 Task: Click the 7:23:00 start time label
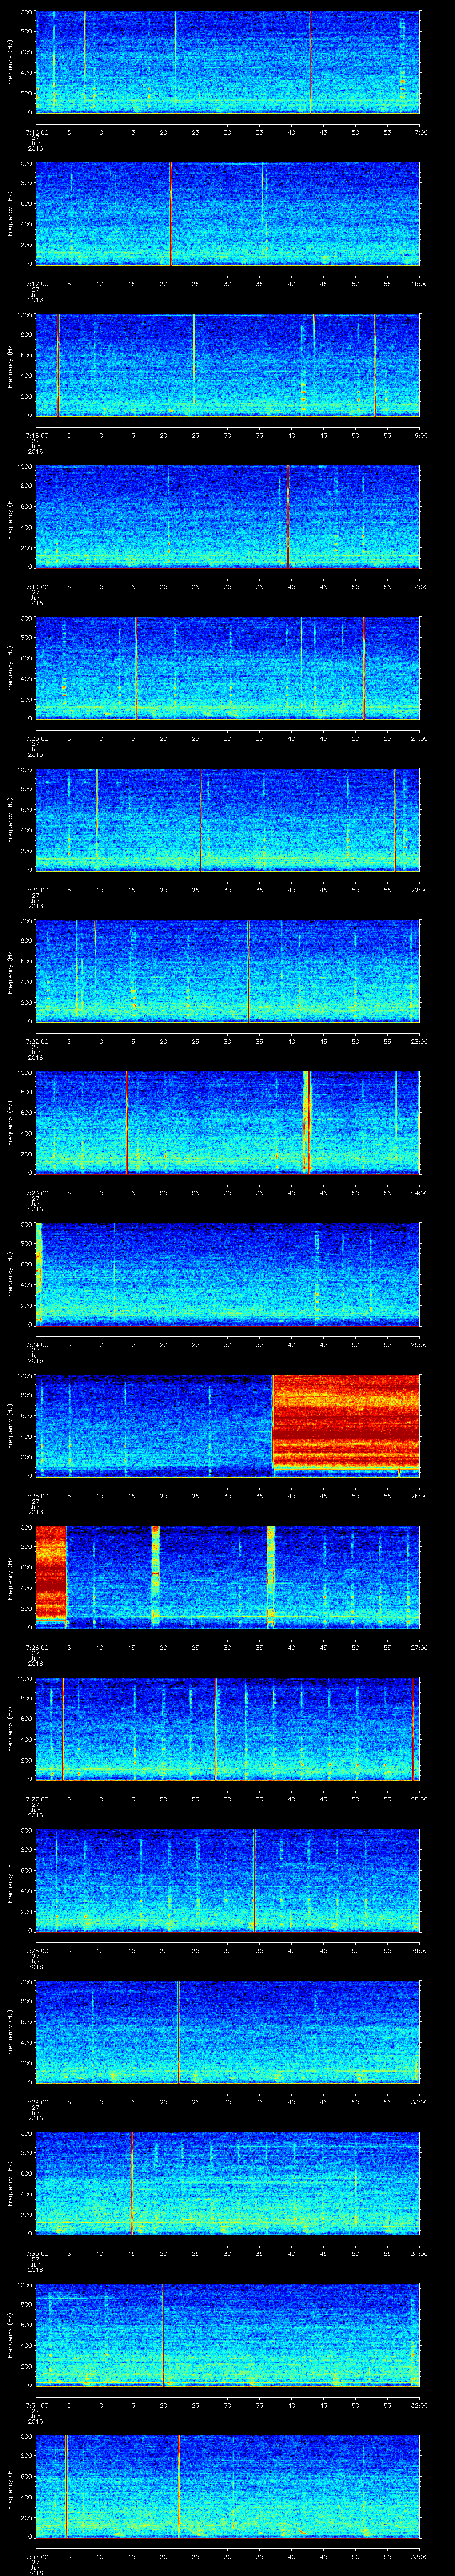(36, 1193)
